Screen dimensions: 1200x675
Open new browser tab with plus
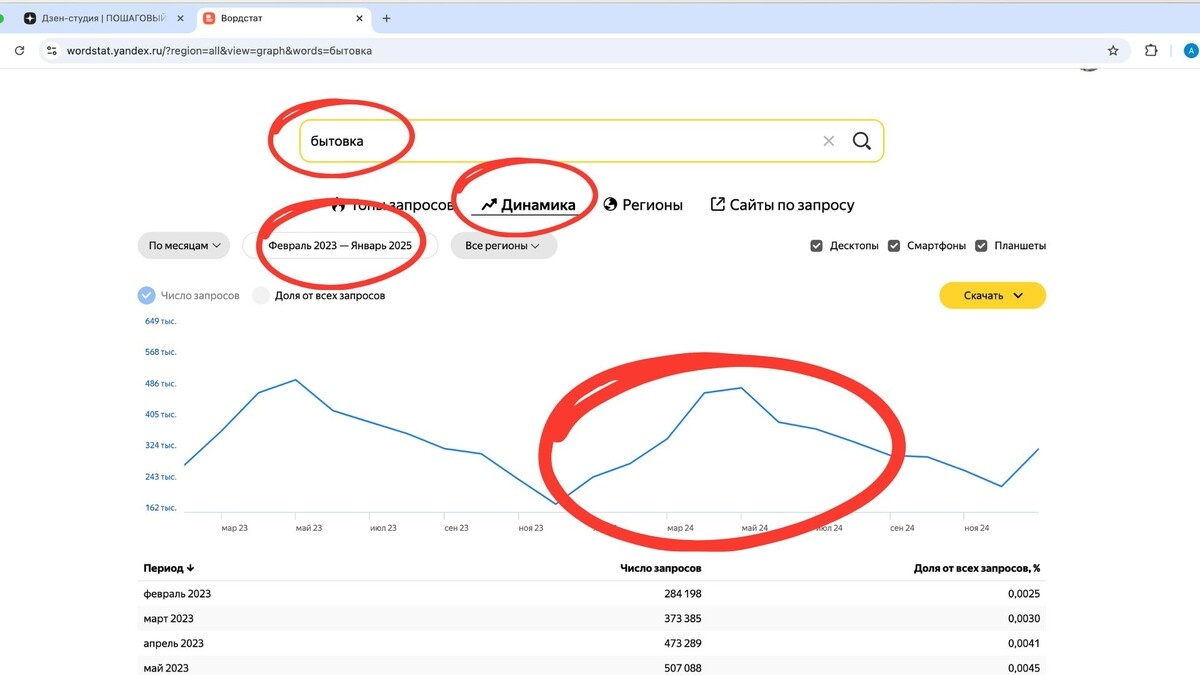387,18
